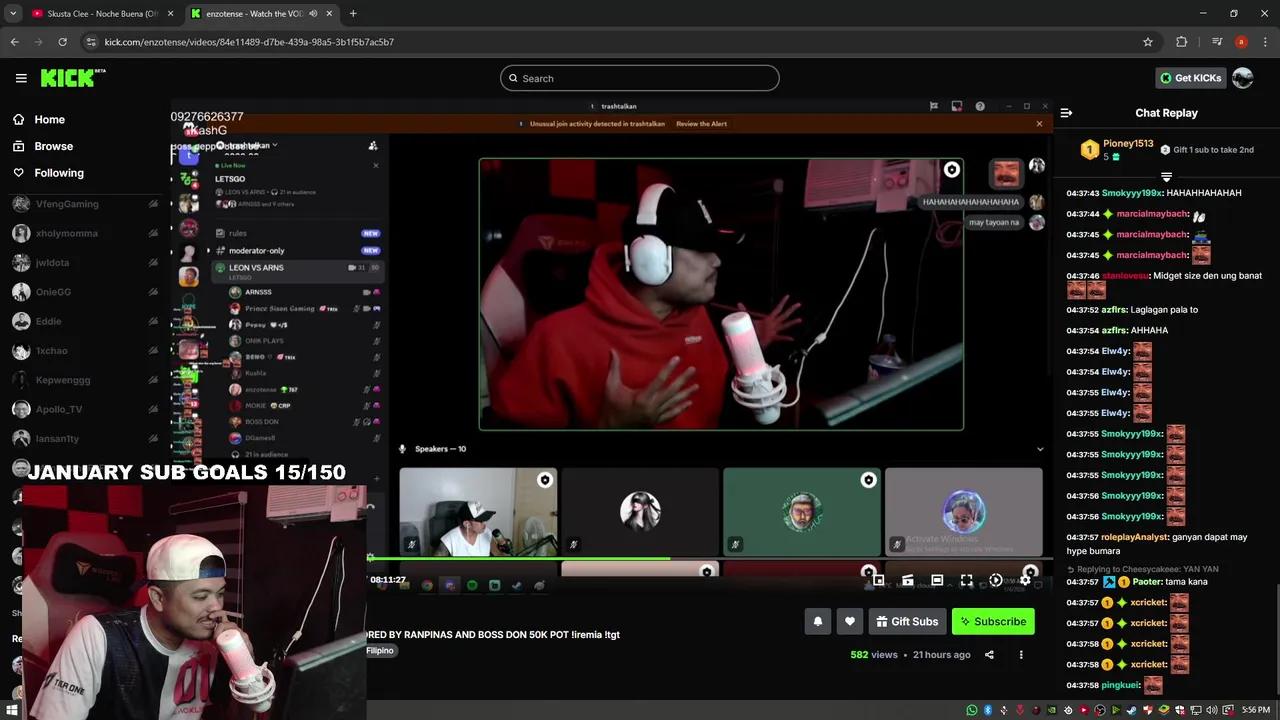
Task: Switch video player to theater mode
Action: tap(937, 580)
